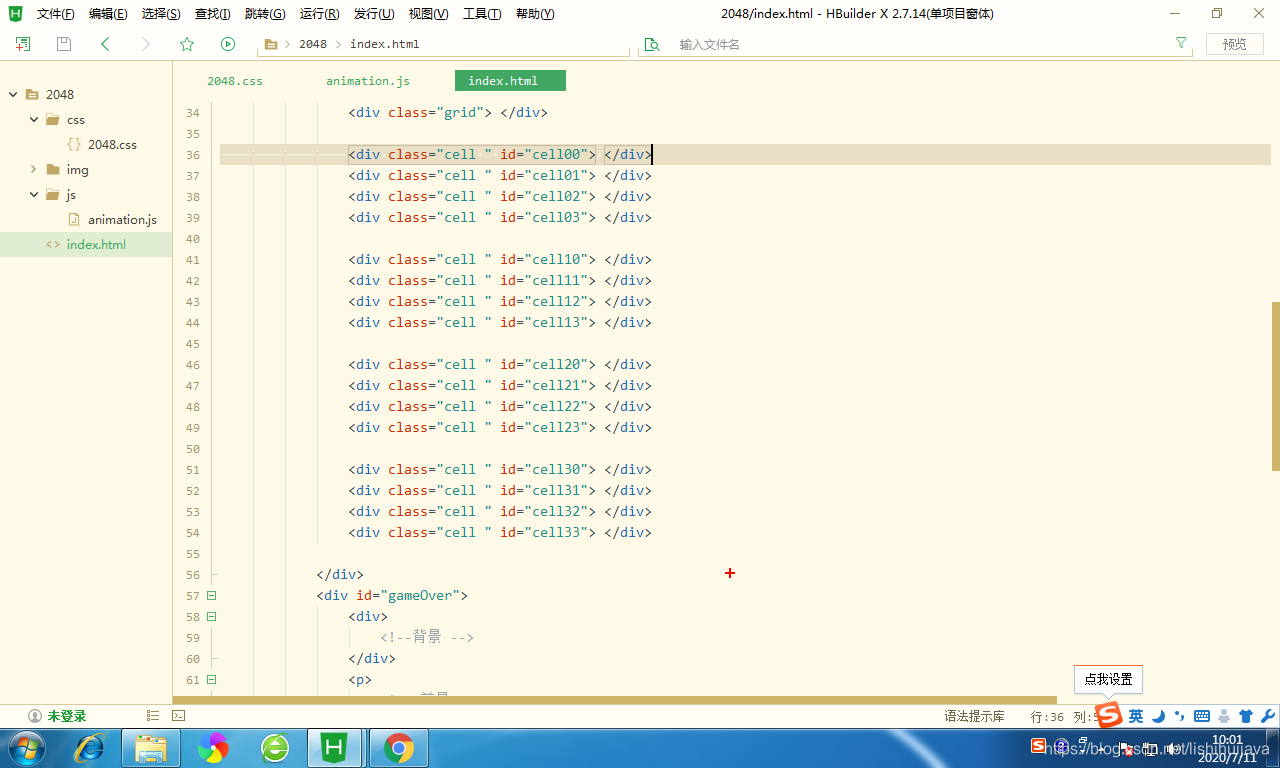Open the 编辑(E) menu
The height and width of the screenshot is (768, 1280).
108,14
